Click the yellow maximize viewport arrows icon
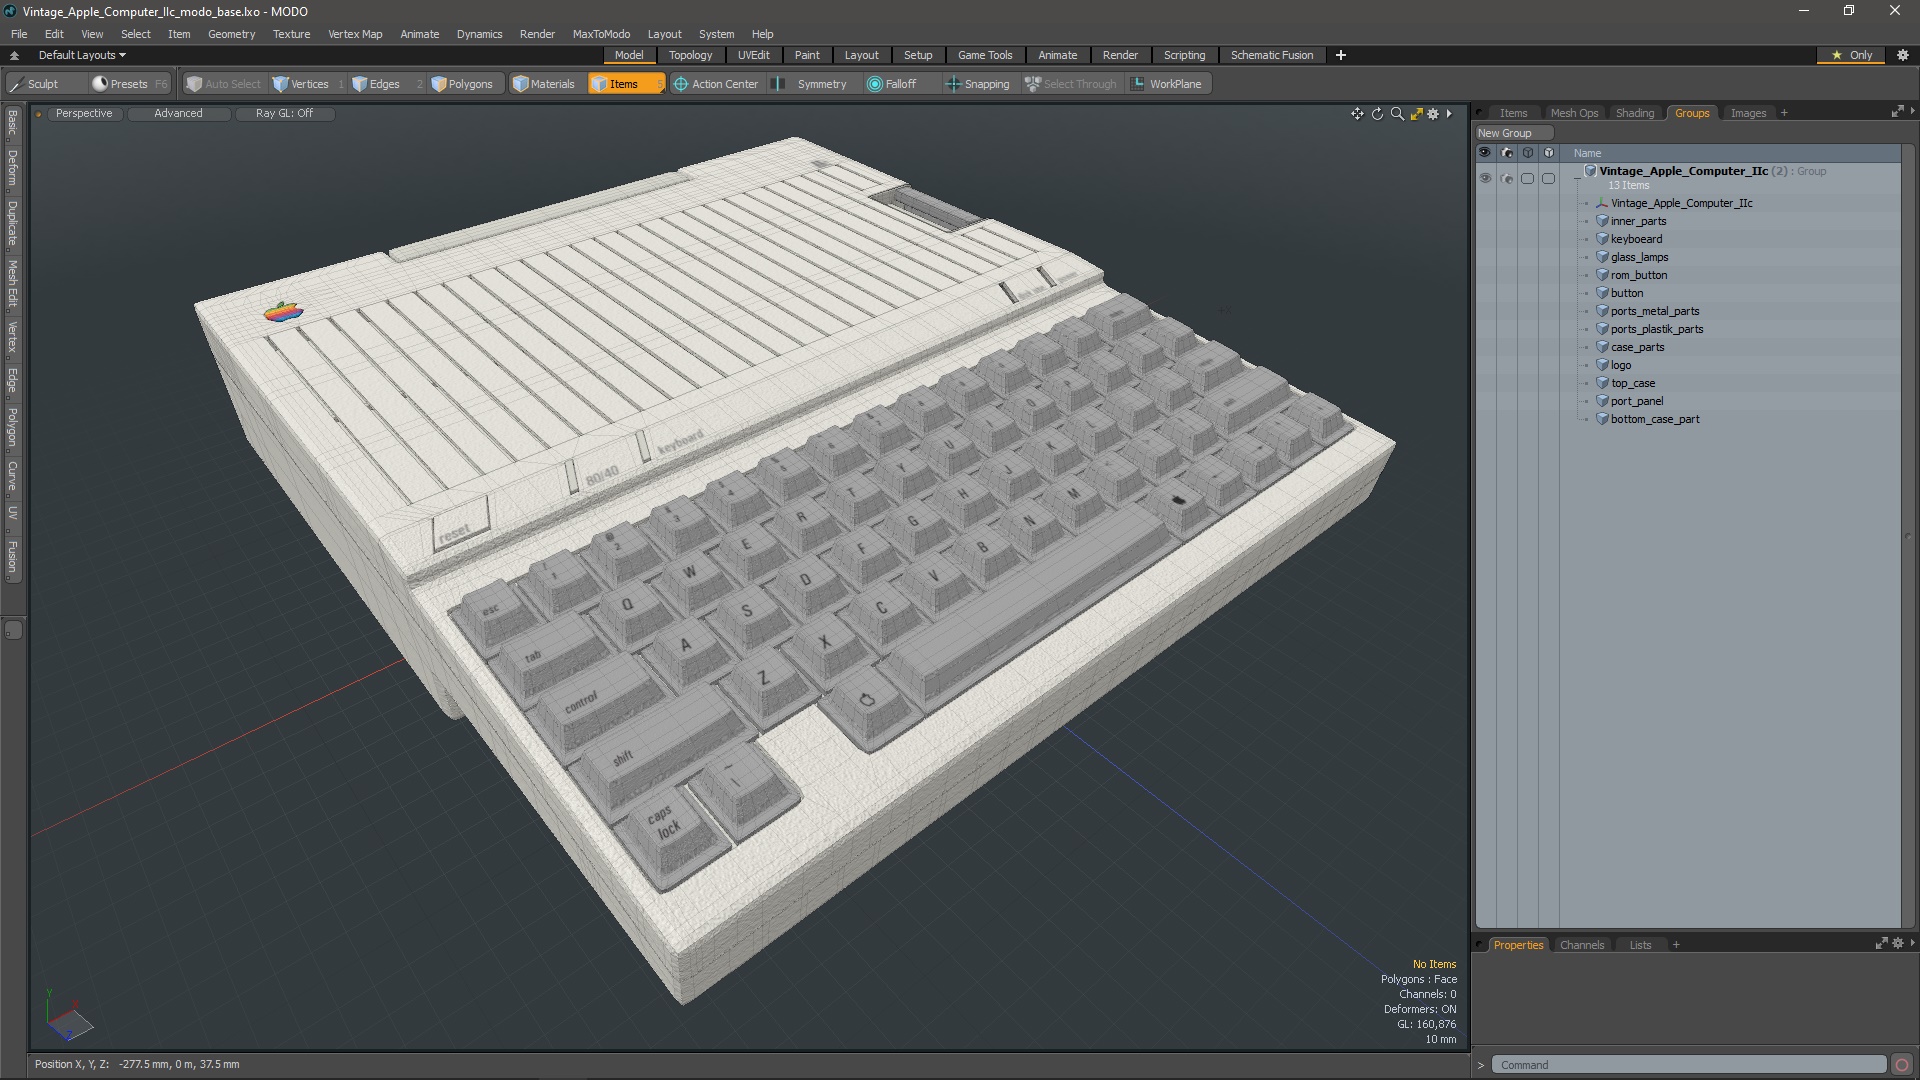The width and height of the screenshot is (1920, 1080). coord(1416,114)
